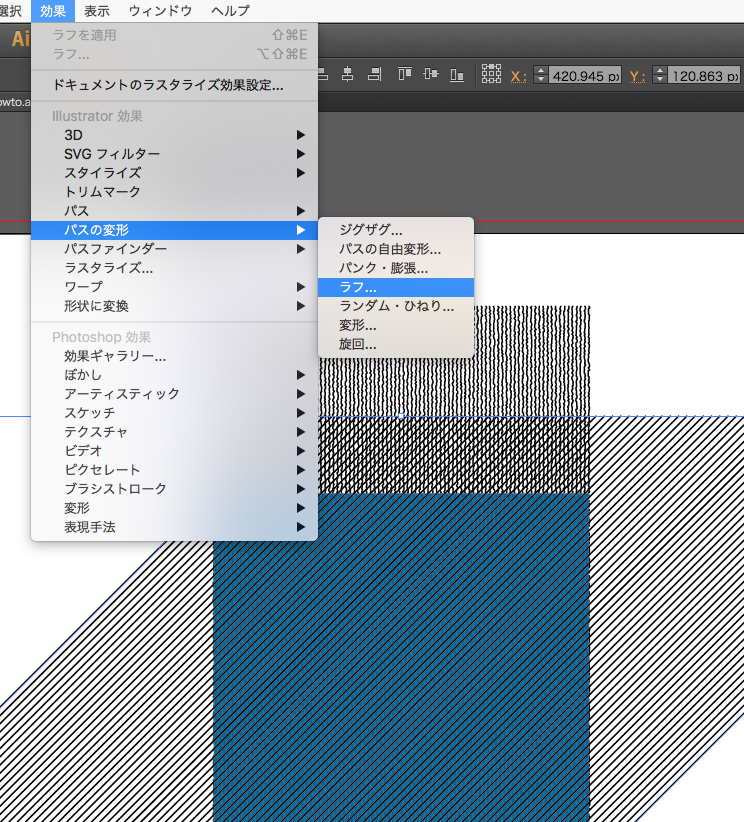Click vertical align bottom icon
This screenshot has width=744, height=822.
[x=457, y=74]
